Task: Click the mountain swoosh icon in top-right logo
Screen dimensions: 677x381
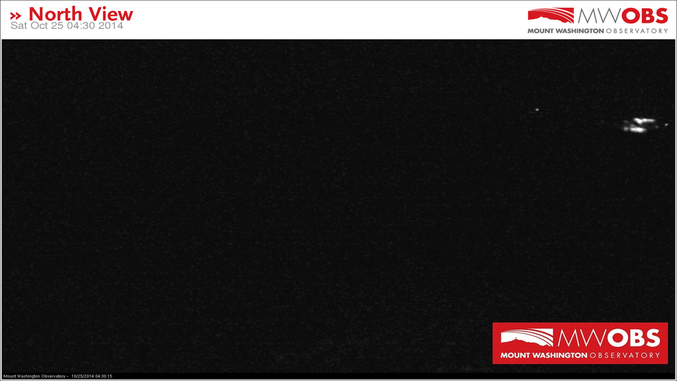Action: [551, 15]
